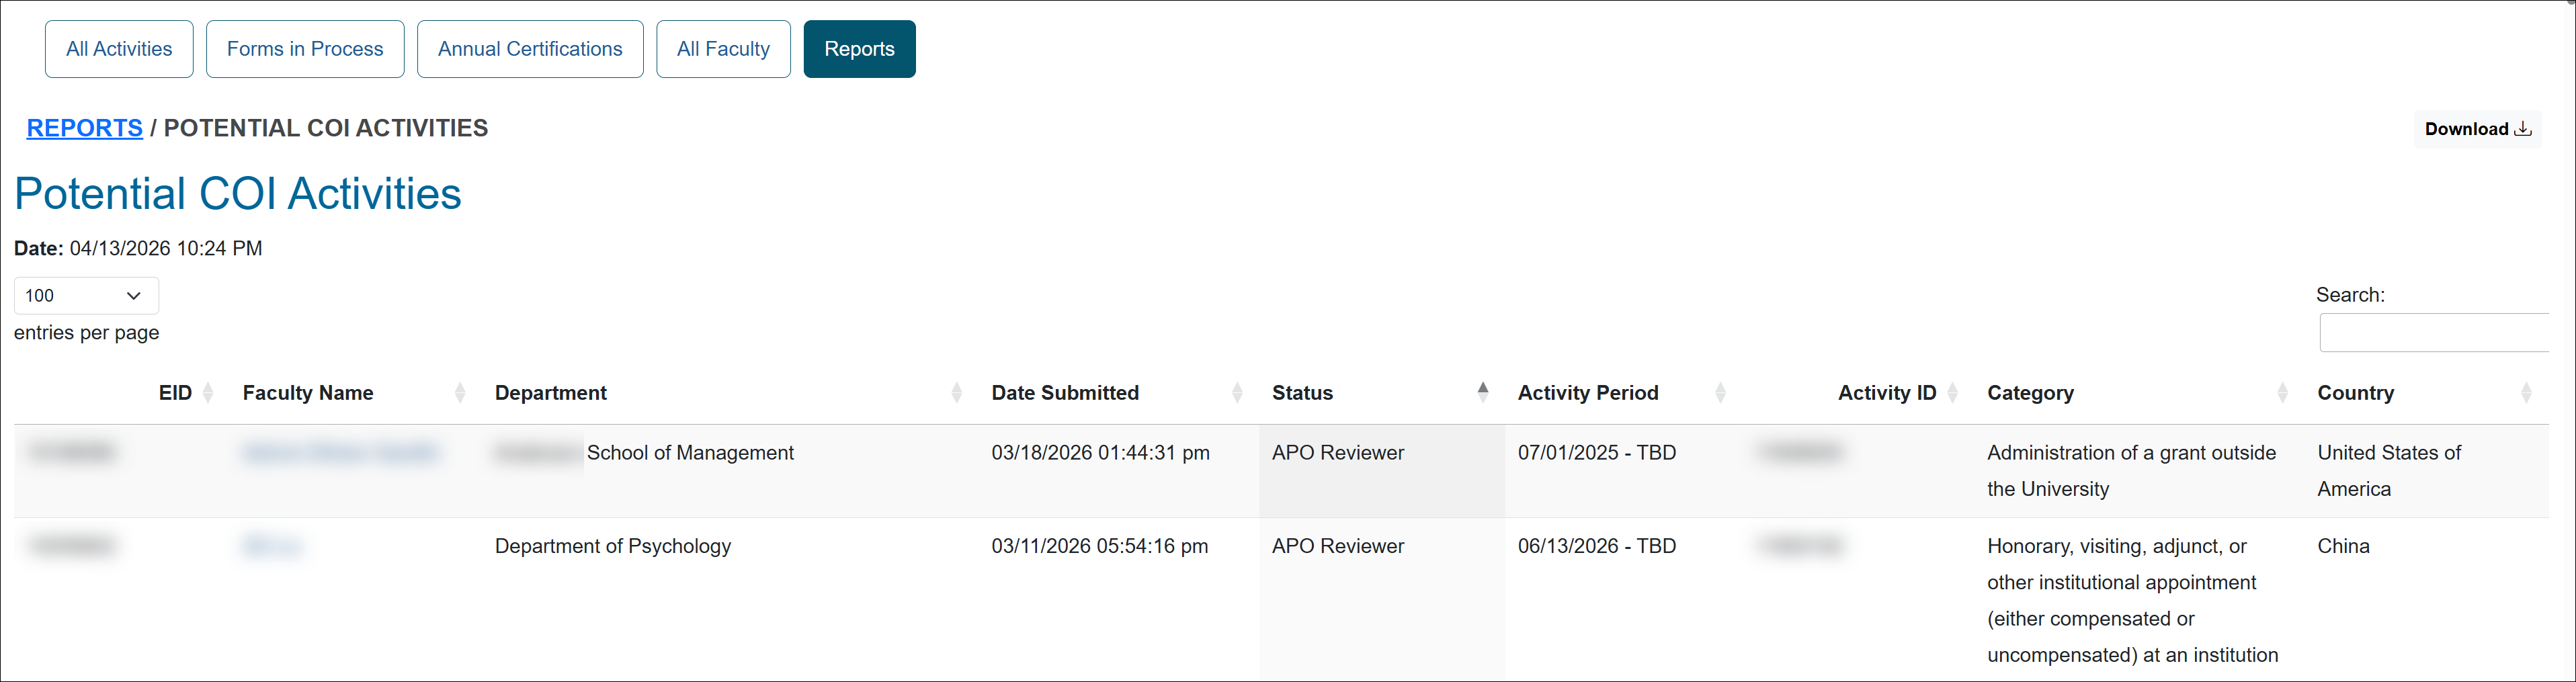Sort table by EID column arrows
Viewport: 2576px width, 682px height.
(208, 393)
